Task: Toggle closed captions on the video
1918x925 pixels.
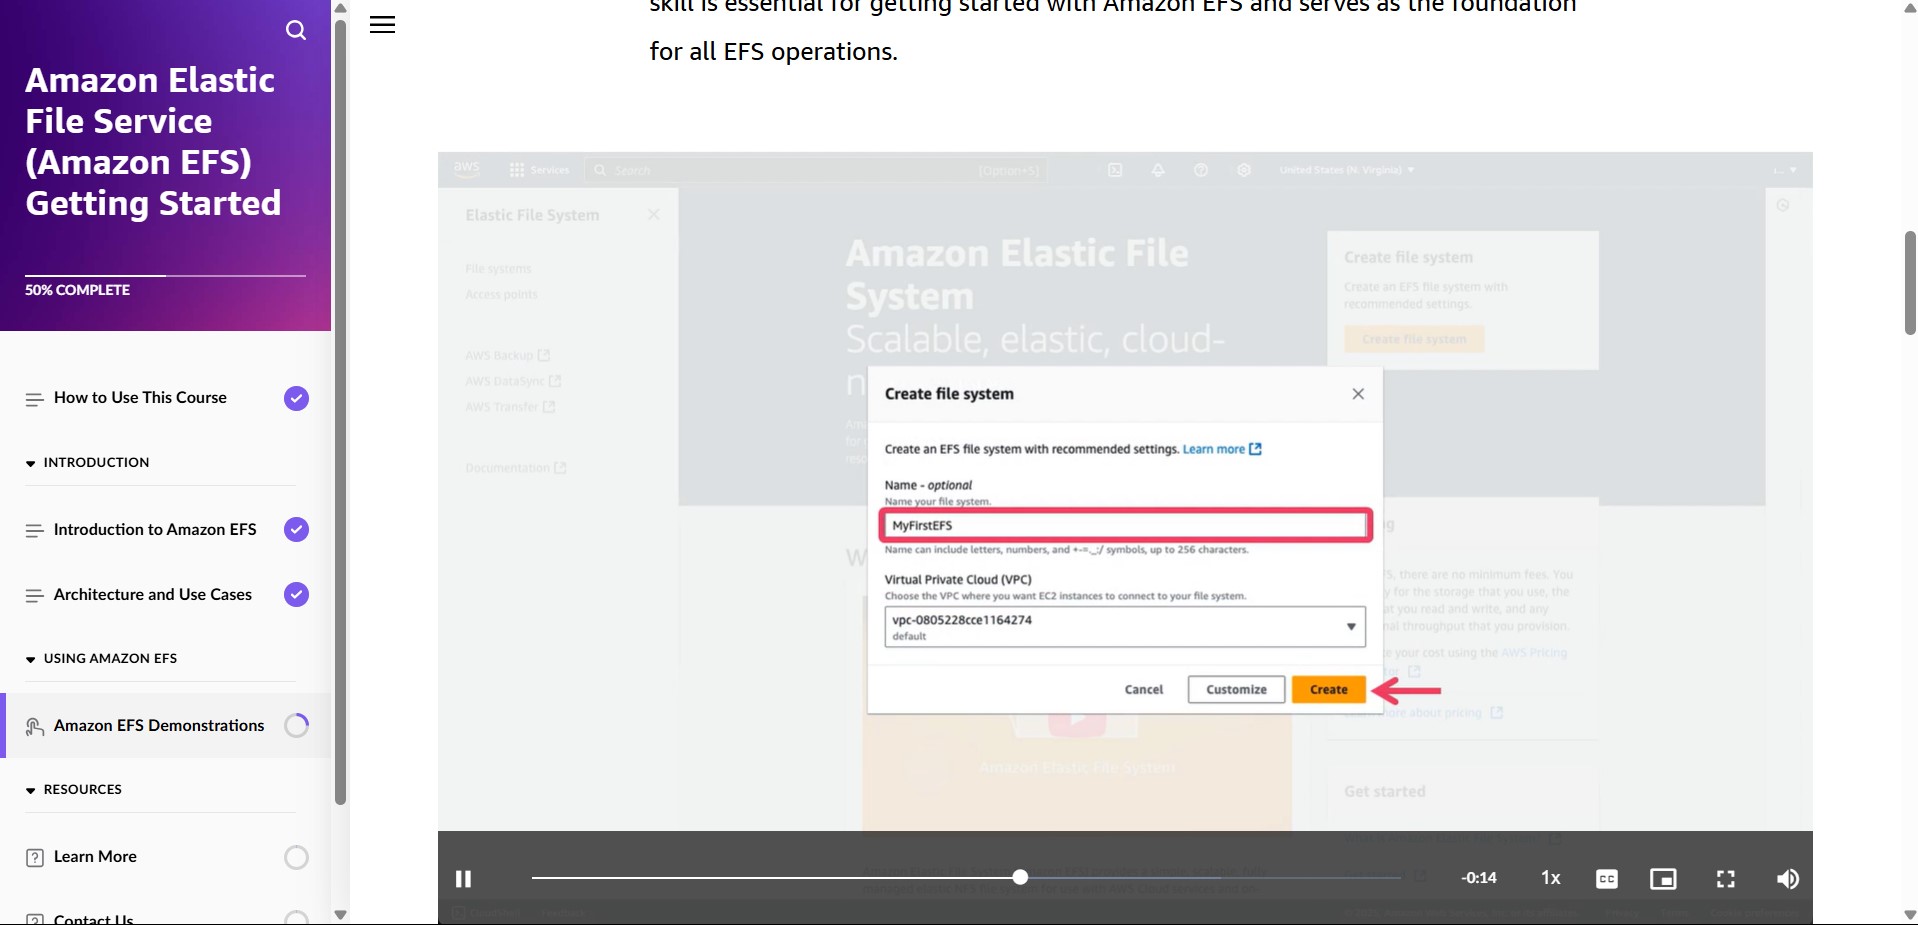Action: (1607, 879)
